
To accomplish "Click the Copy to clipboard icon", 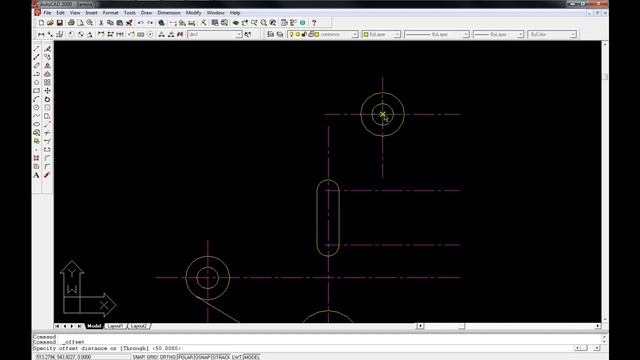I will pos(110,23).
